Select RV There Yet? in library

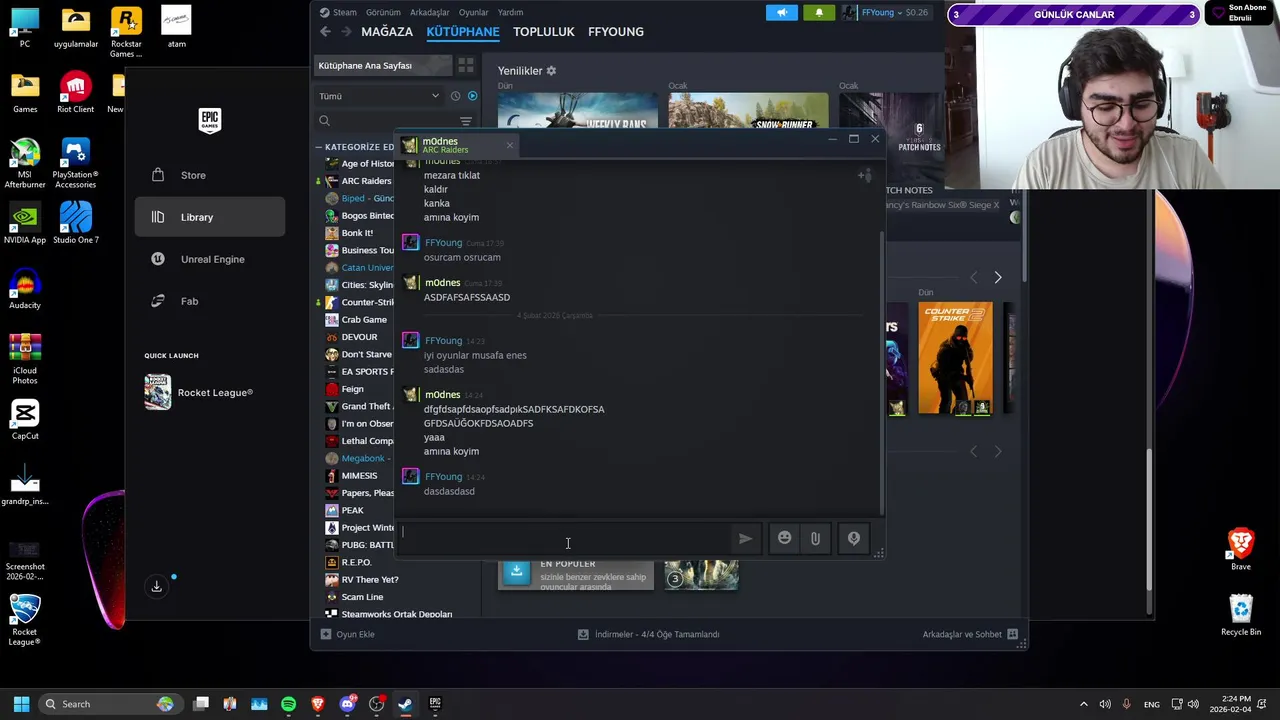369,580
